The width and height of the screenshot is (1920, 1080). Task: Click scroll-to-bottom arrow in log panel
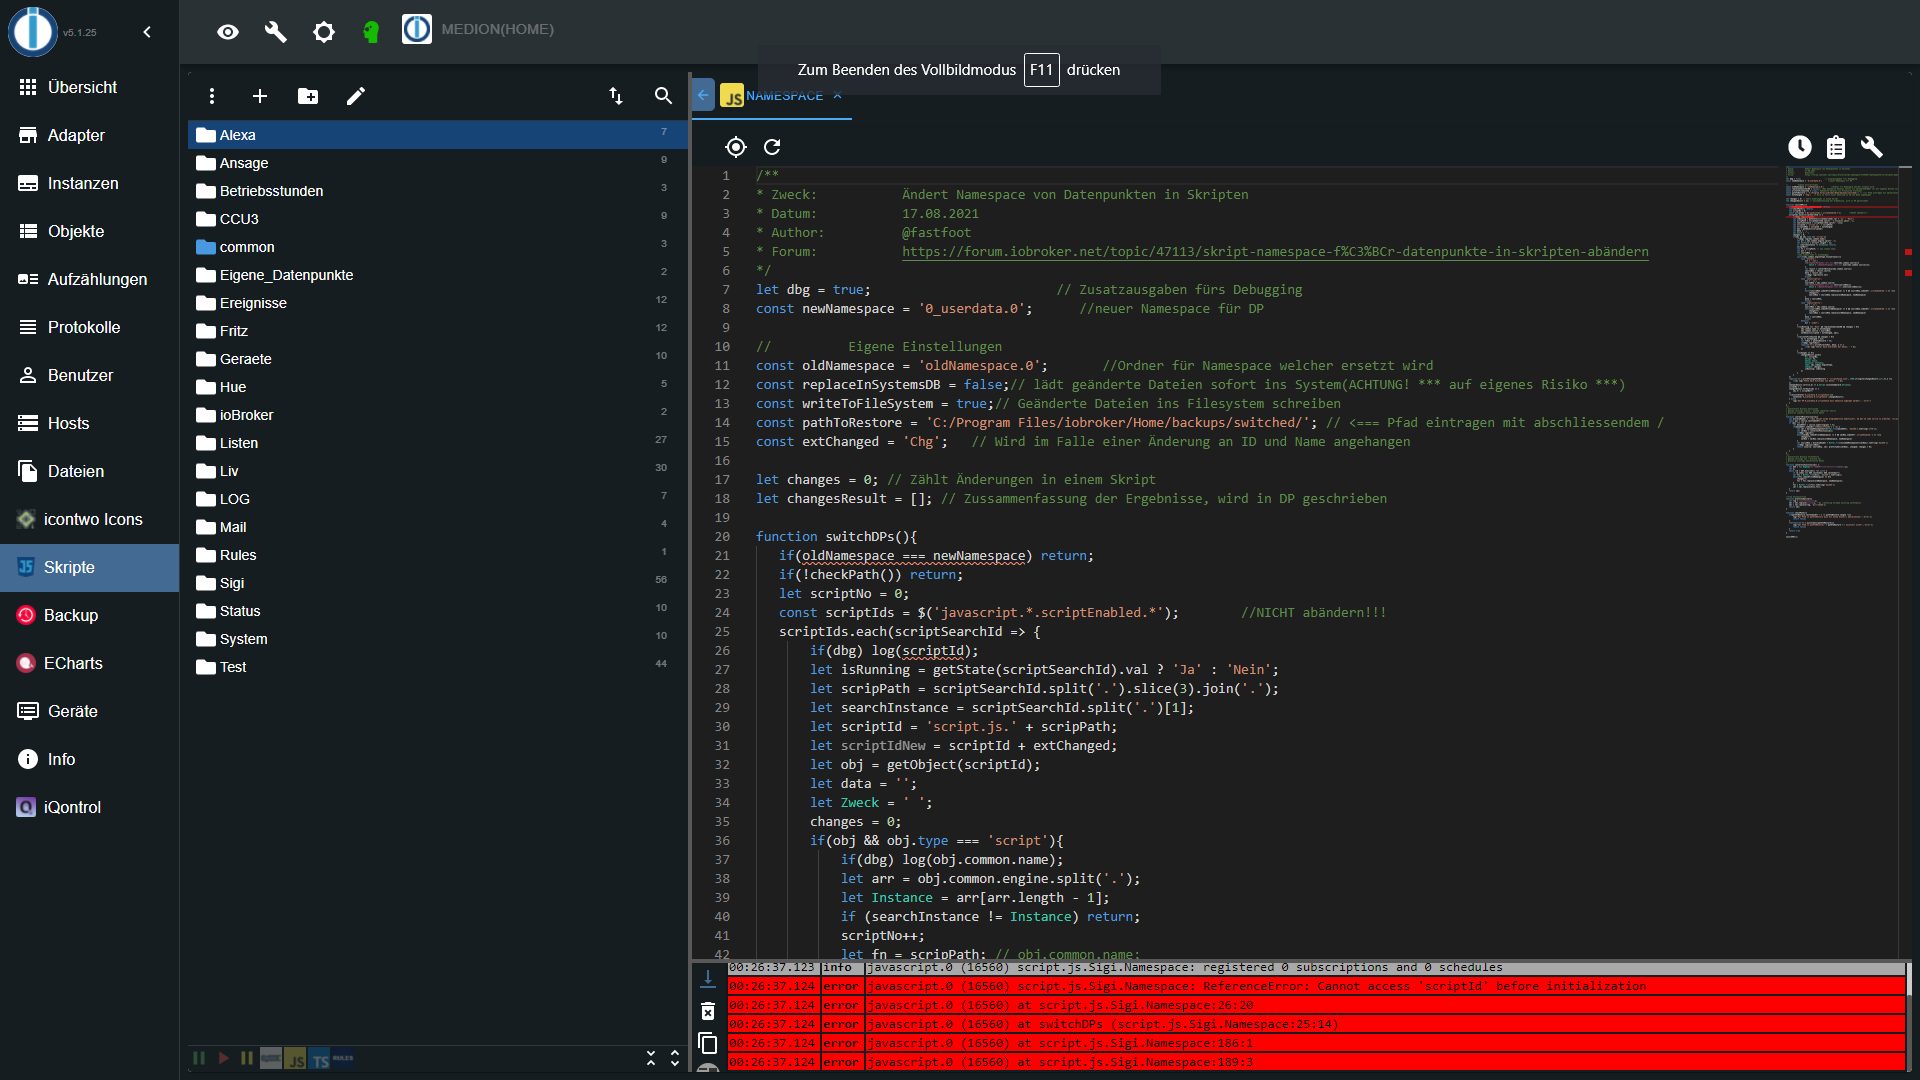pyautogui.click(x=708, y=978)
